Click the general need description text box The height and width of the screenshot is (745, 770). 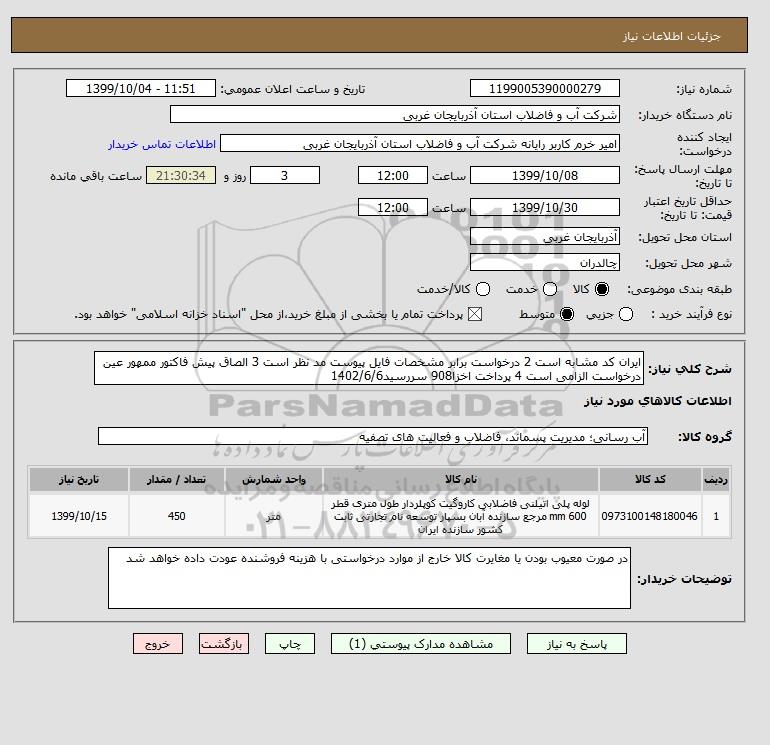tap(369, 368)
